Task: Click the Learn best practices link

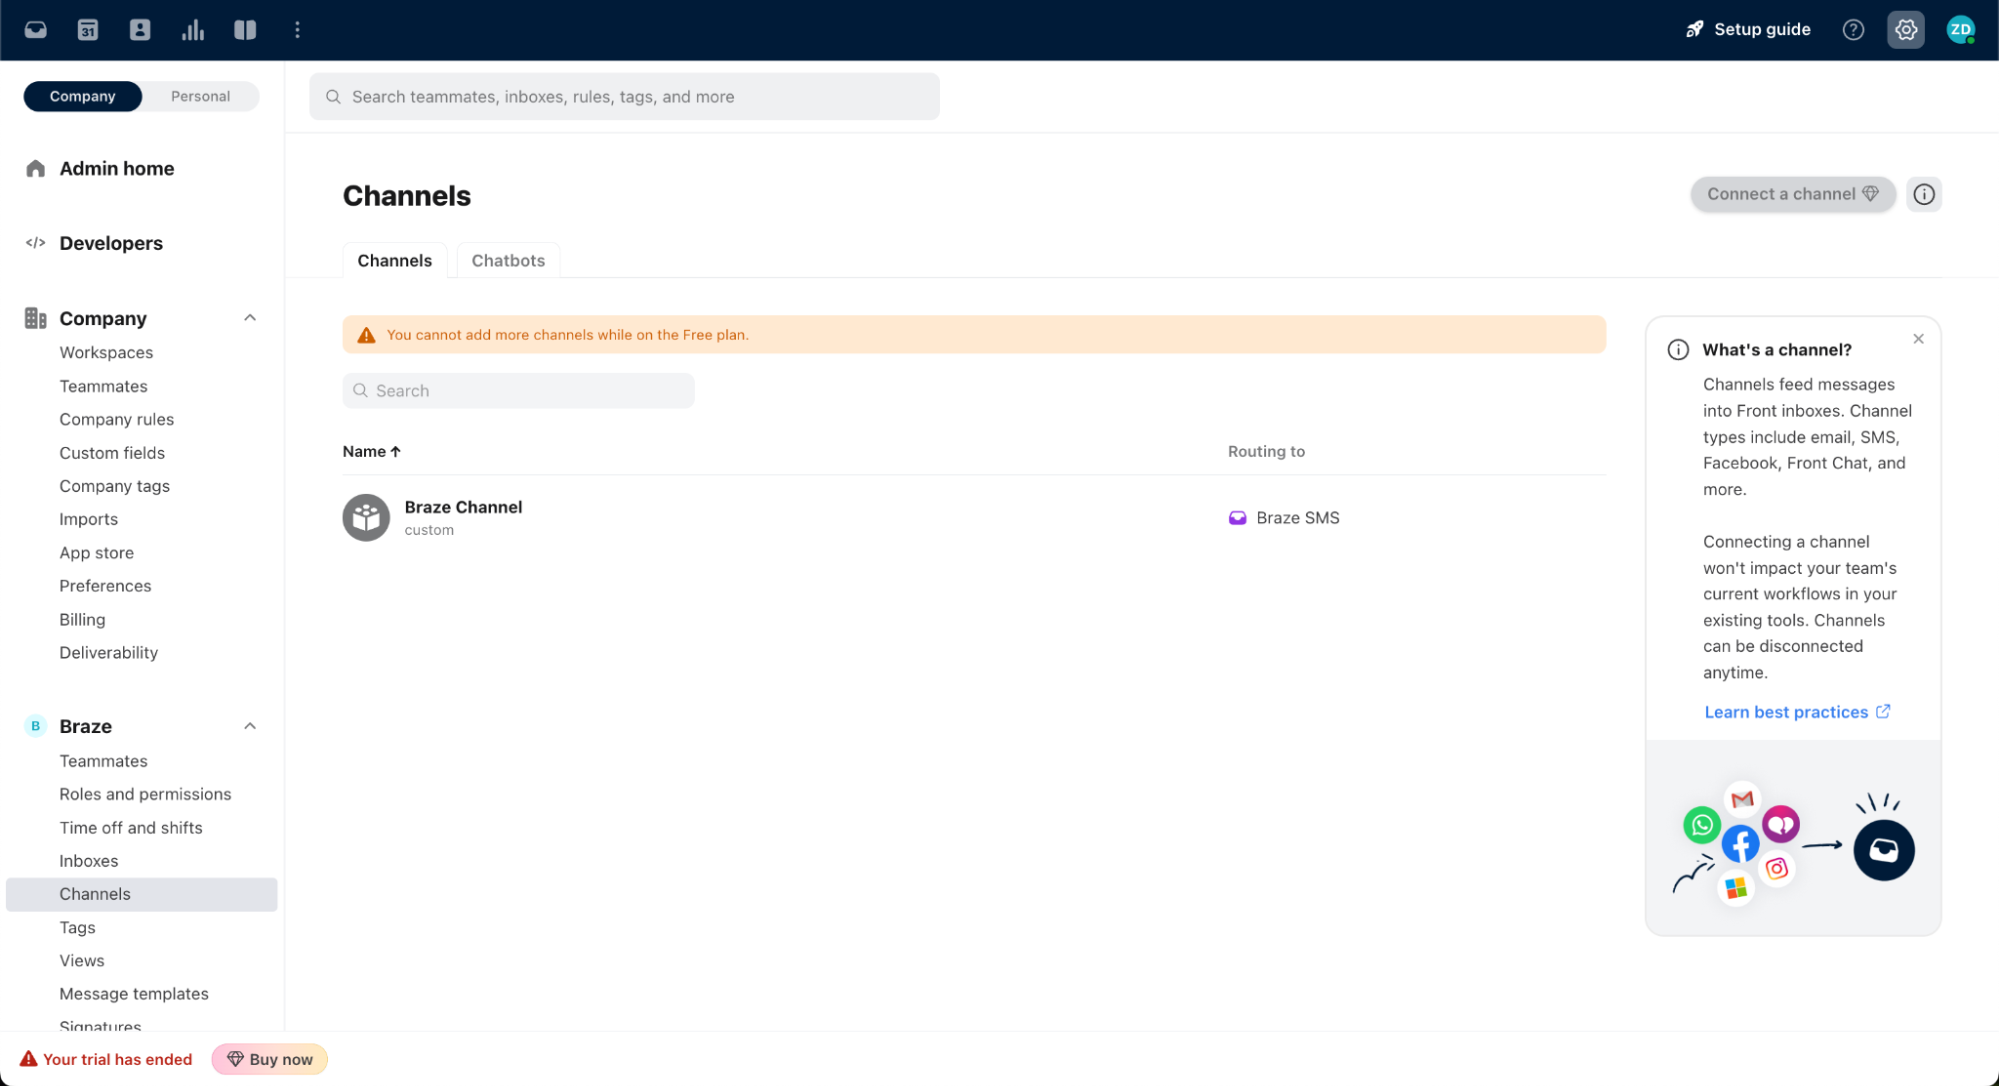Action: point(1786,711)
